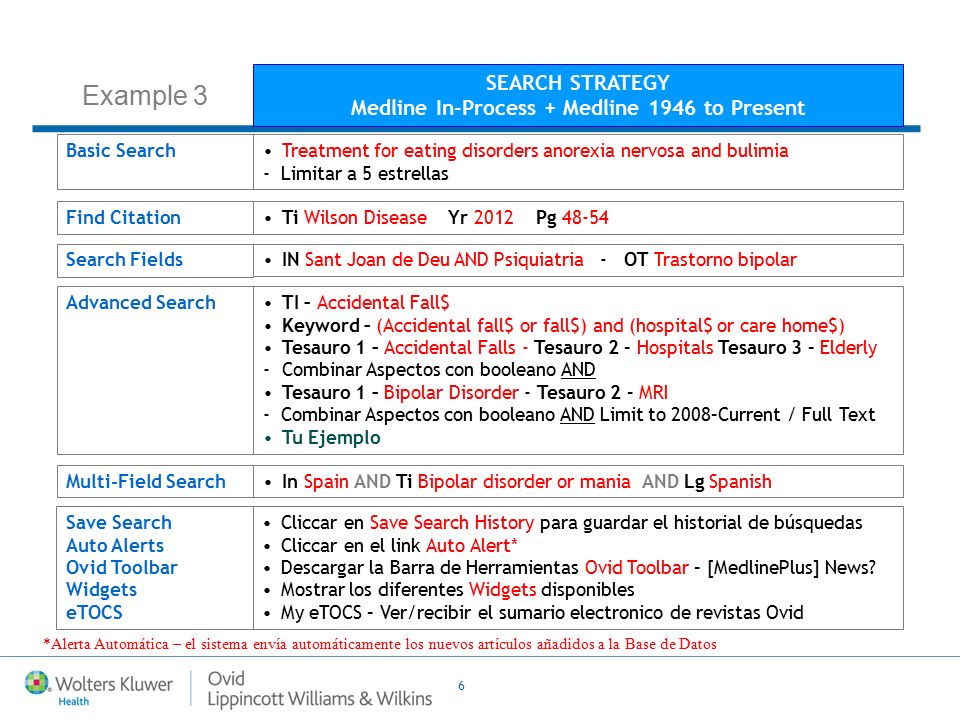Viewport: 960px width, 720px height.
Task: Click the 'Ovid' footer name
Action: [x=226, y=678]
